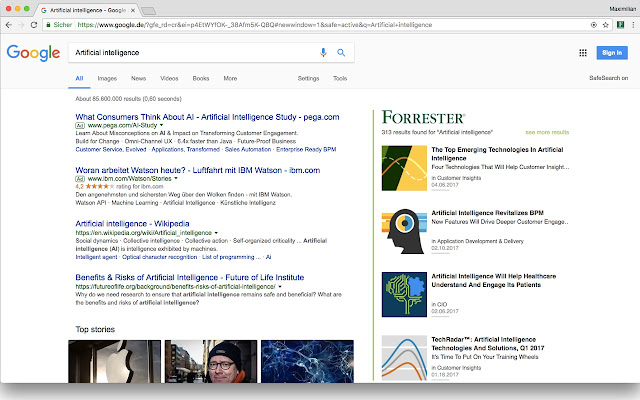Image resolution: width=640 pixels, height=400 pixels.
Task: Click see more results in Forrester panel
Action: (x=547, y=132)
